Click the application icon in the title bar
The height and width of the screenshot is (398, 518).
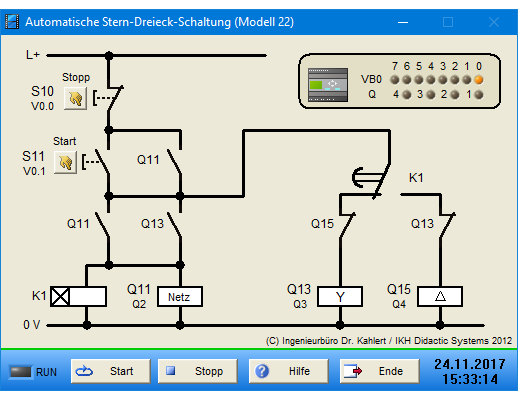click(12, 22)
